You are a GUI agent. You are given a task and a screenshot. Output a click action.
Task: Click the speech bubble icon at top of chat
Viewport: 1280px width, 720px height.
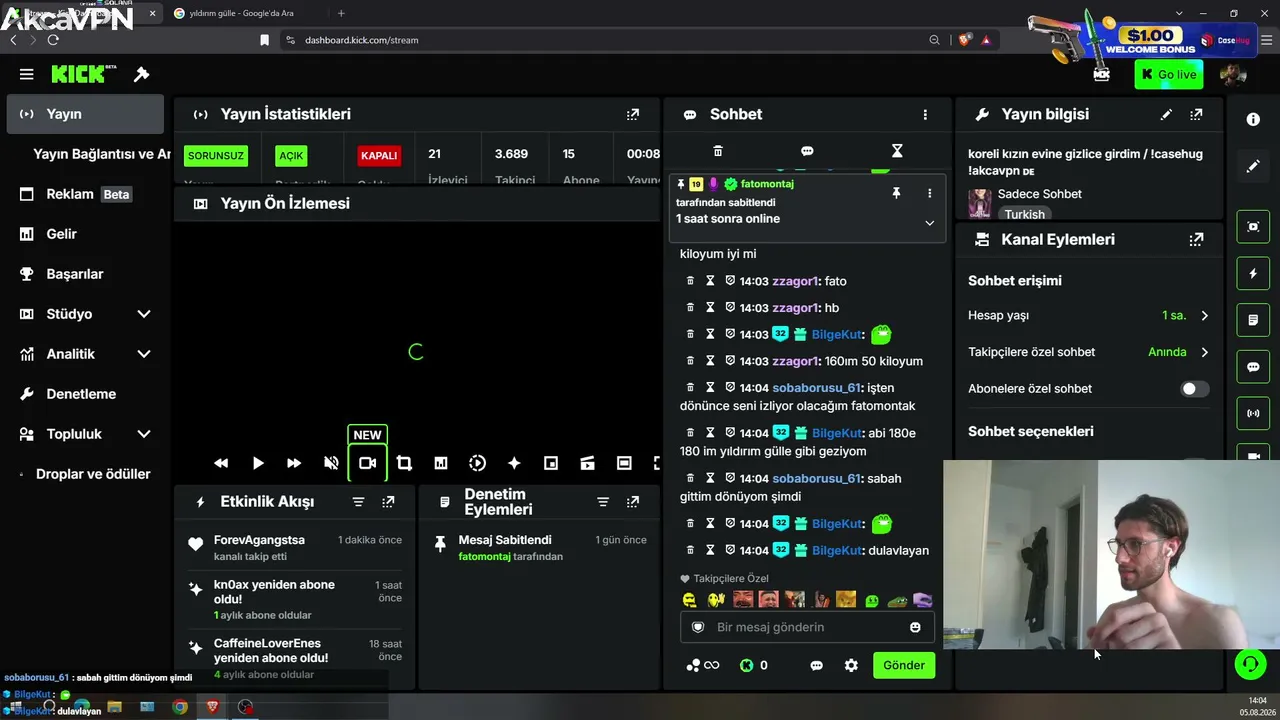[807, 151]
